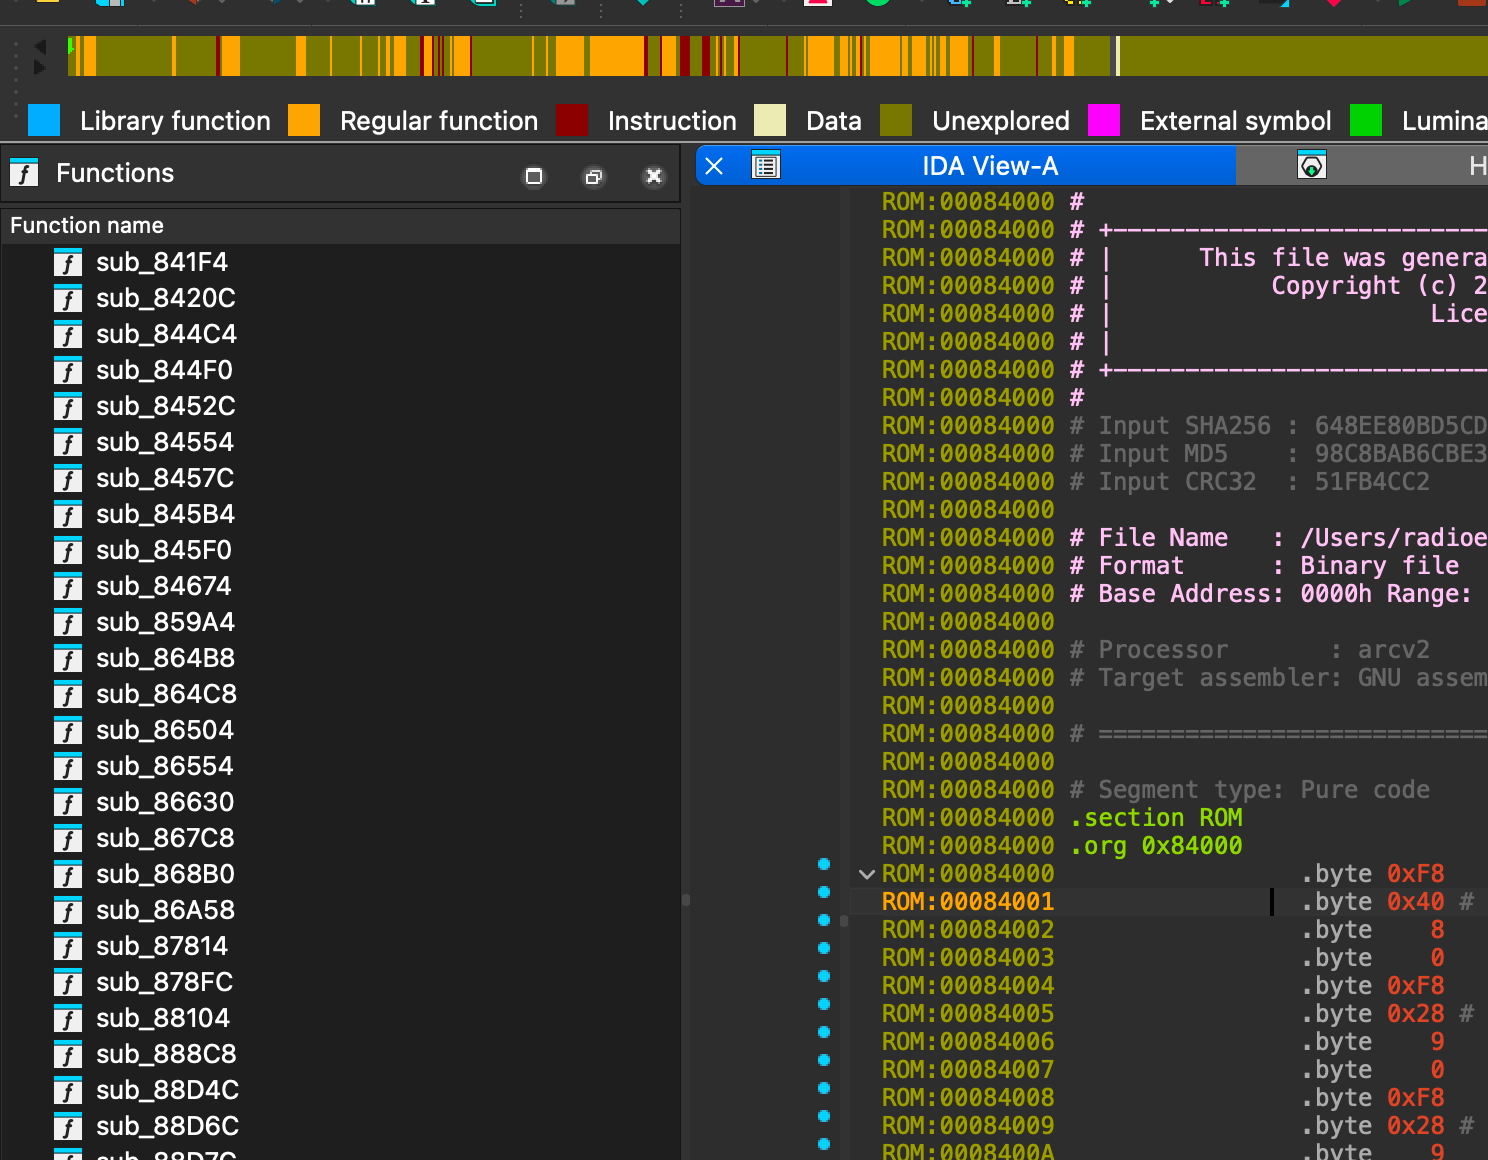Select function sub_844C4 in list
The width and height of the screenshot is (1488, 1160).
(x=340, y=334)
